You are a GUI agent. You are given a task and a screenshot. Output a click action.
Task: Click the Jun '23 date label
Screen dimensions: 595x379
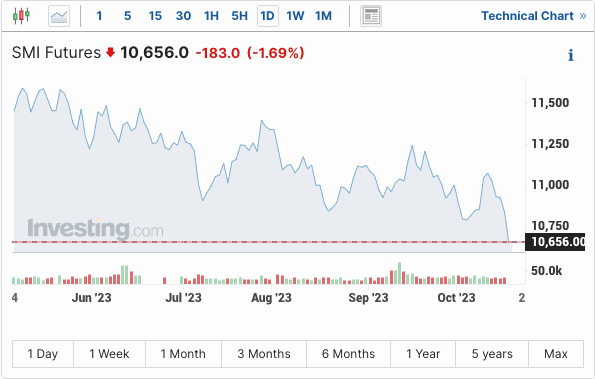(x=91, y=298)
